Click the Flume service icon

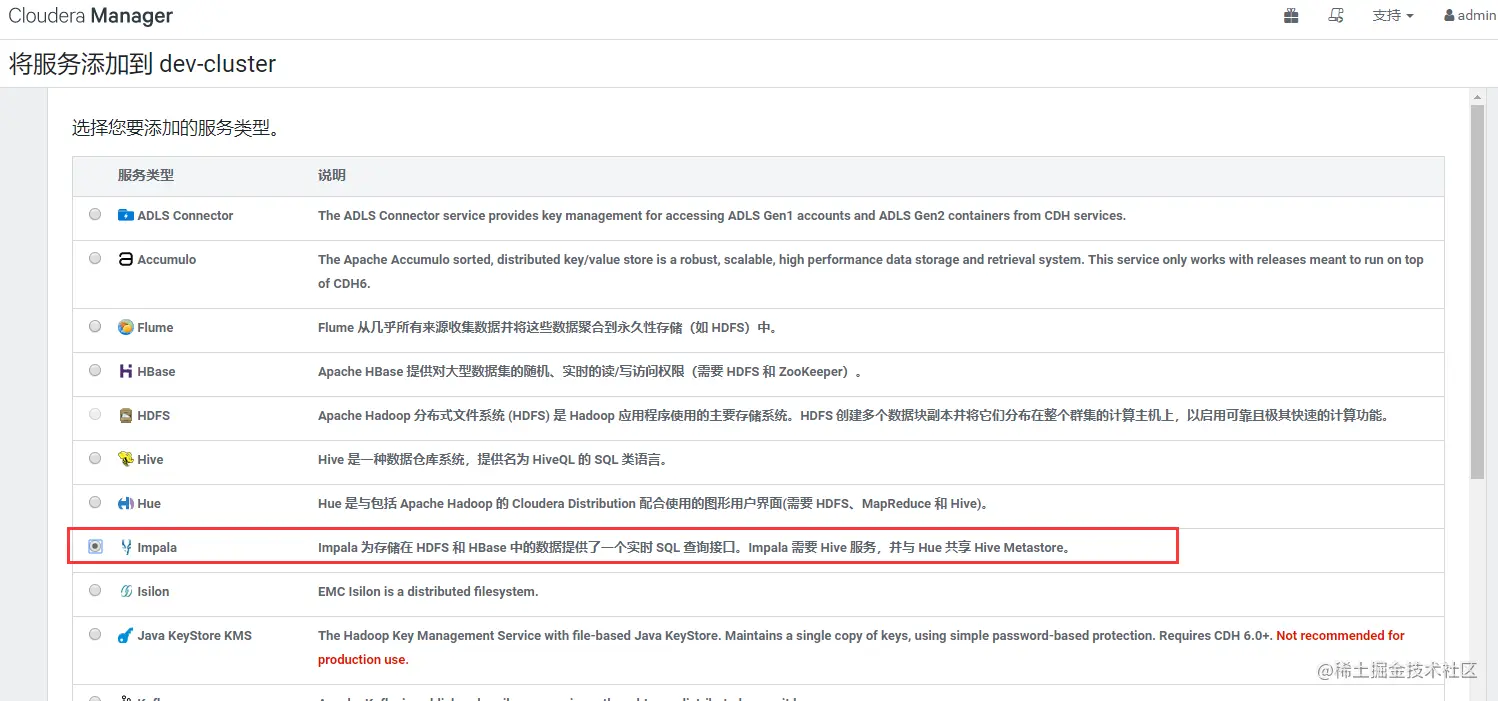[x=126, y=327]
